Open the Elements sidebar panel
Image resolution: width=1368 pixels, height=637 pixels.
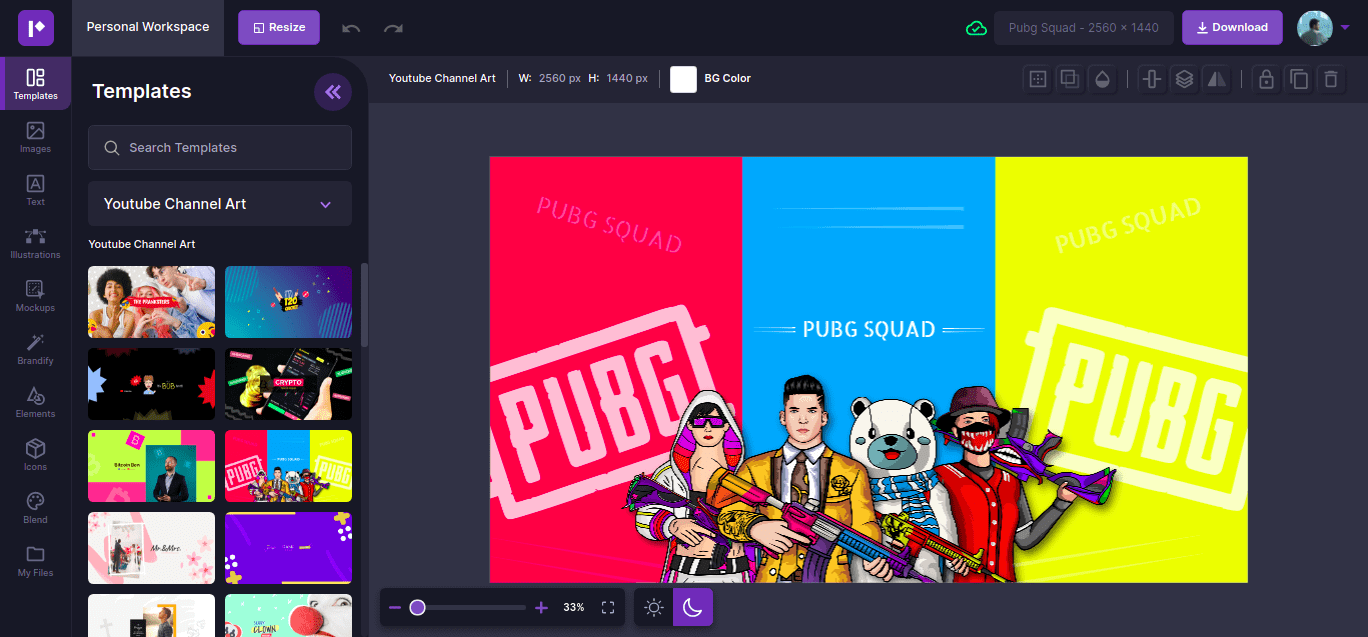click(x=35, y=402)
